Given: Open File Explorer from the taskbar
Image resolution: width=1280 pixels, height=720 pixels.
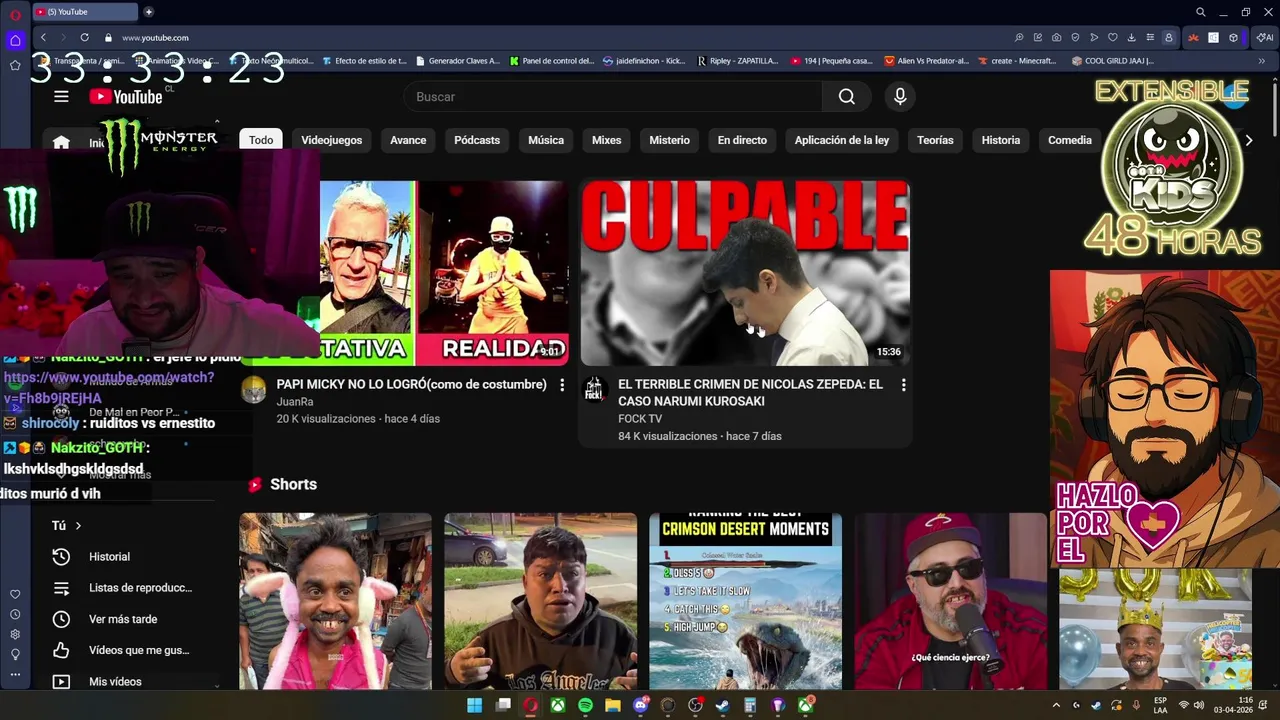Looking at the screenshot, I should pos(612,705).
